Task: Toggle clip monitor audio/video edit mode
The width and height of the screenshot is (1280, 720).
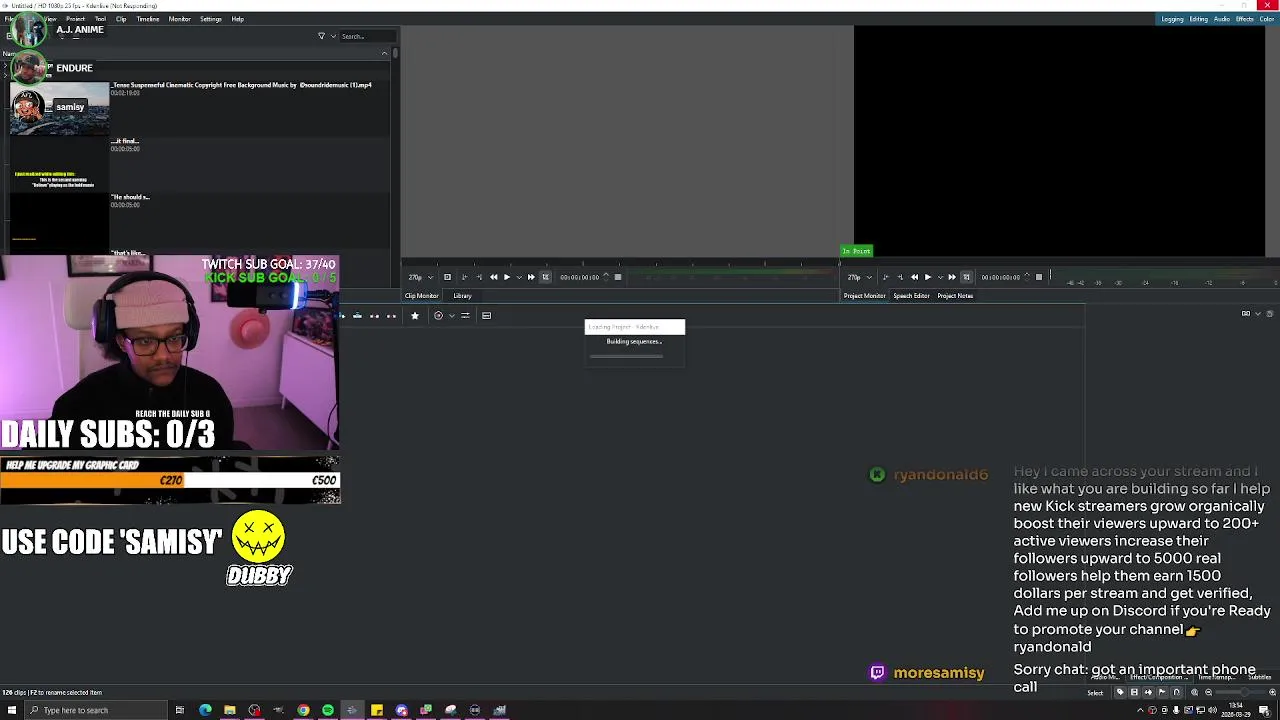Action: coord(545,277)
